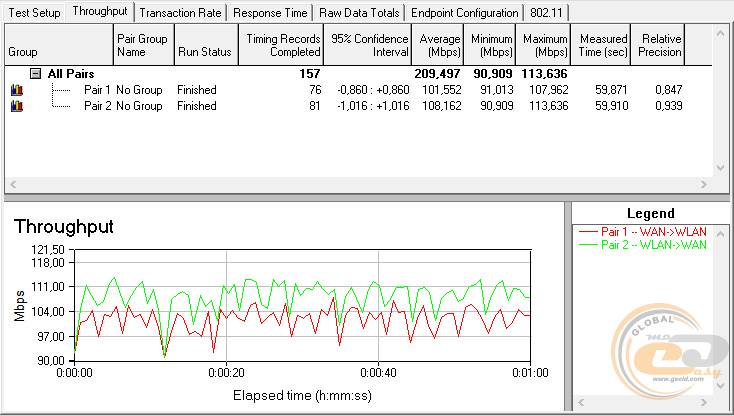Go to the Response Time tab
The width and height of the screenshot is (734, 416).
tap(271, 13)
